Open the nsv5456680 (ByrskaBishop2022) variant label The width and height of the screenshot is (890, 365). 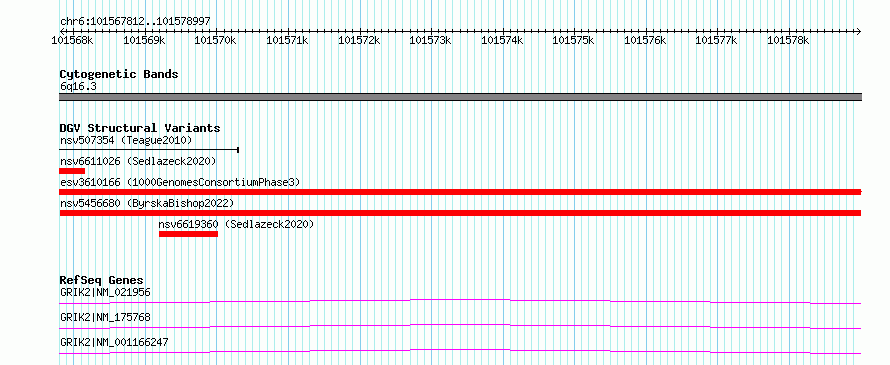(x=146, y=203)
